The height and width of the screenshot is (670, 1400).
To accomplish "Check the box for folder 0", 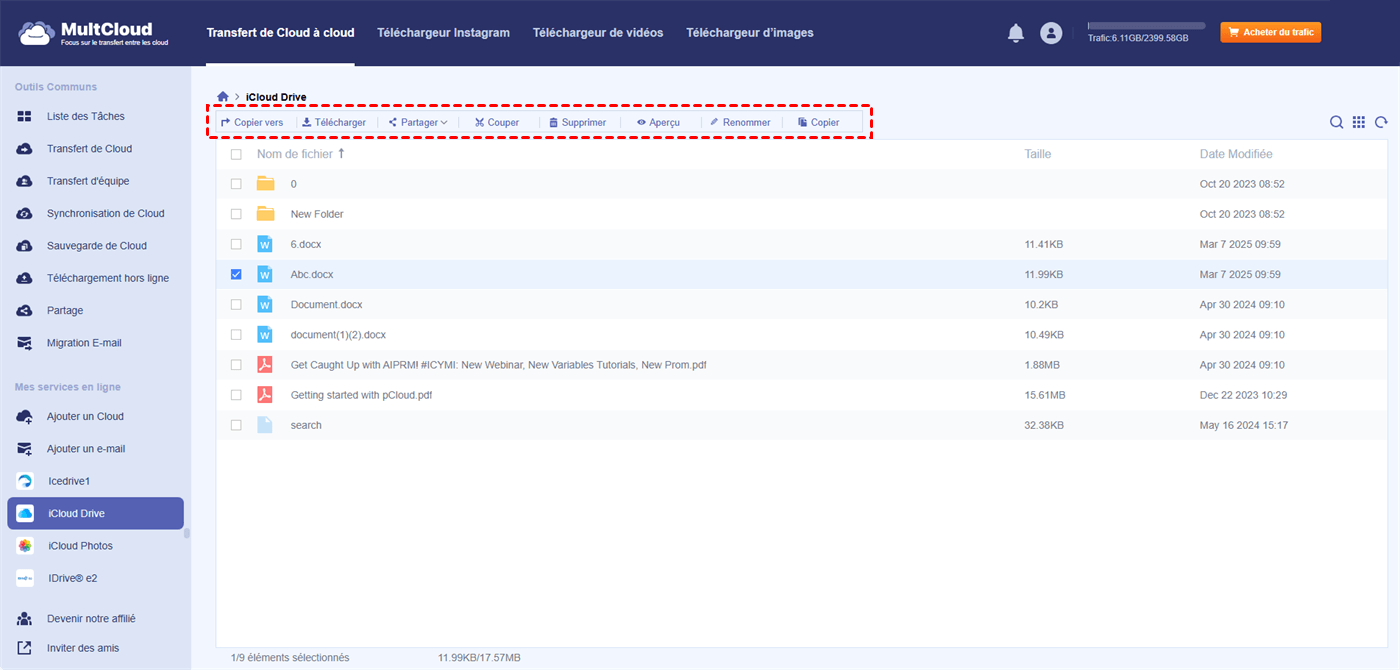I will click(236, 184).
